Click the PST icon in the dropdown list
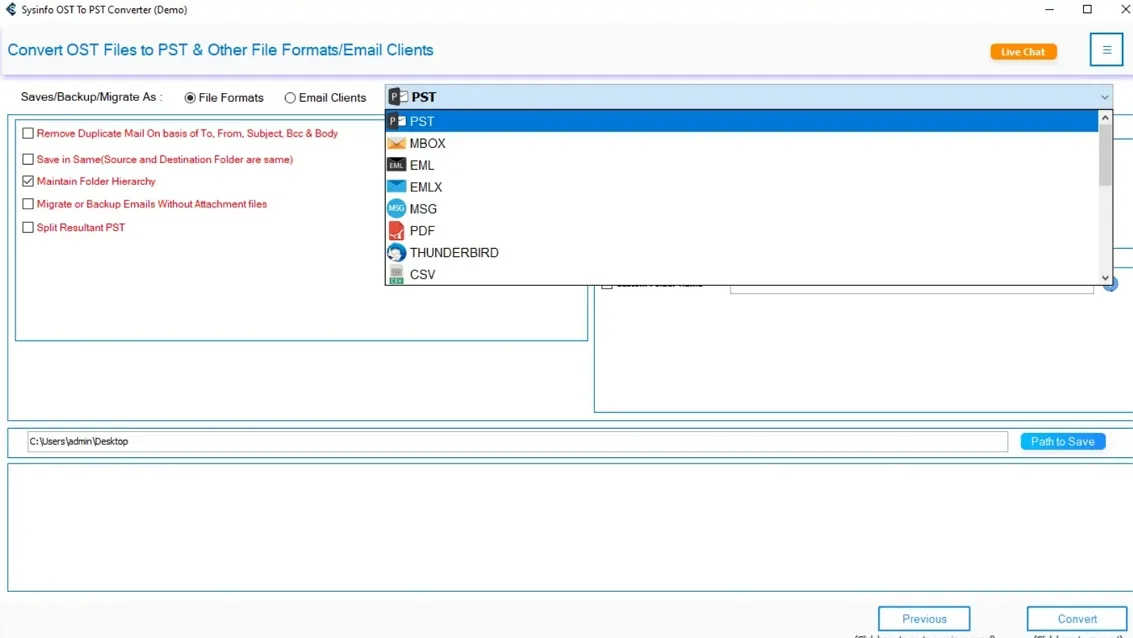Viewport: 1133px width, 638px height. [397, 121]
